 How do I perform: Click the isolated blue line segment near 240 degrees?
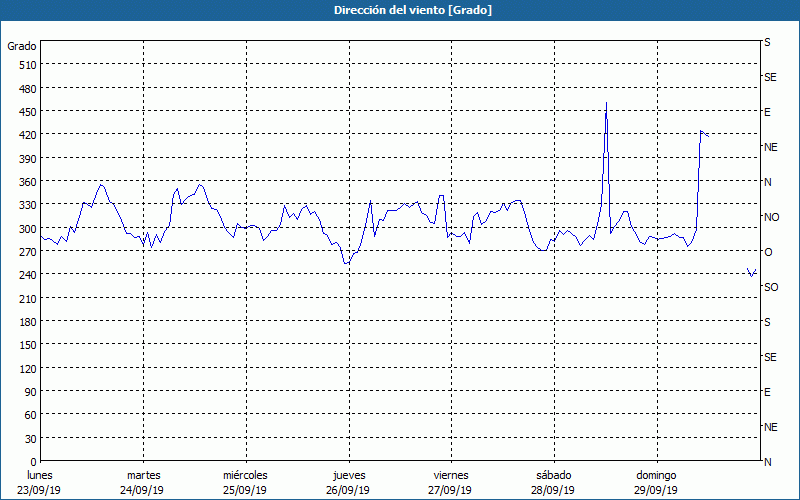[752, 272]
